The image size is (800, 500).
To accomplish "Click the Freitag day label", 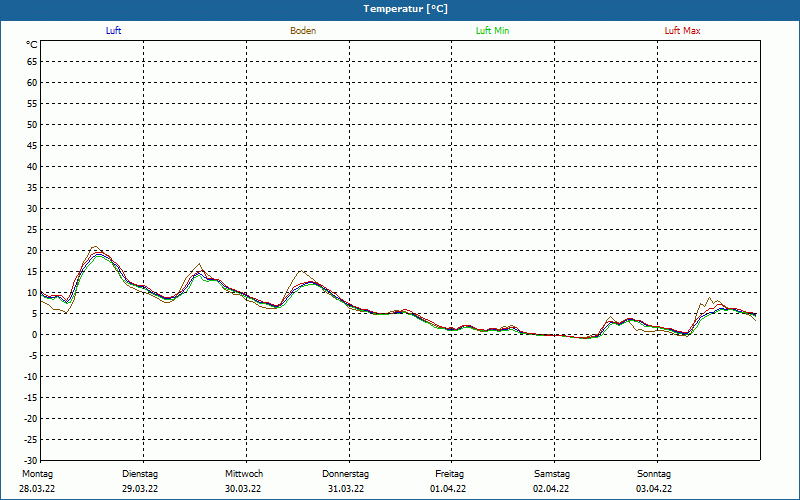I will tap(449, 474).
